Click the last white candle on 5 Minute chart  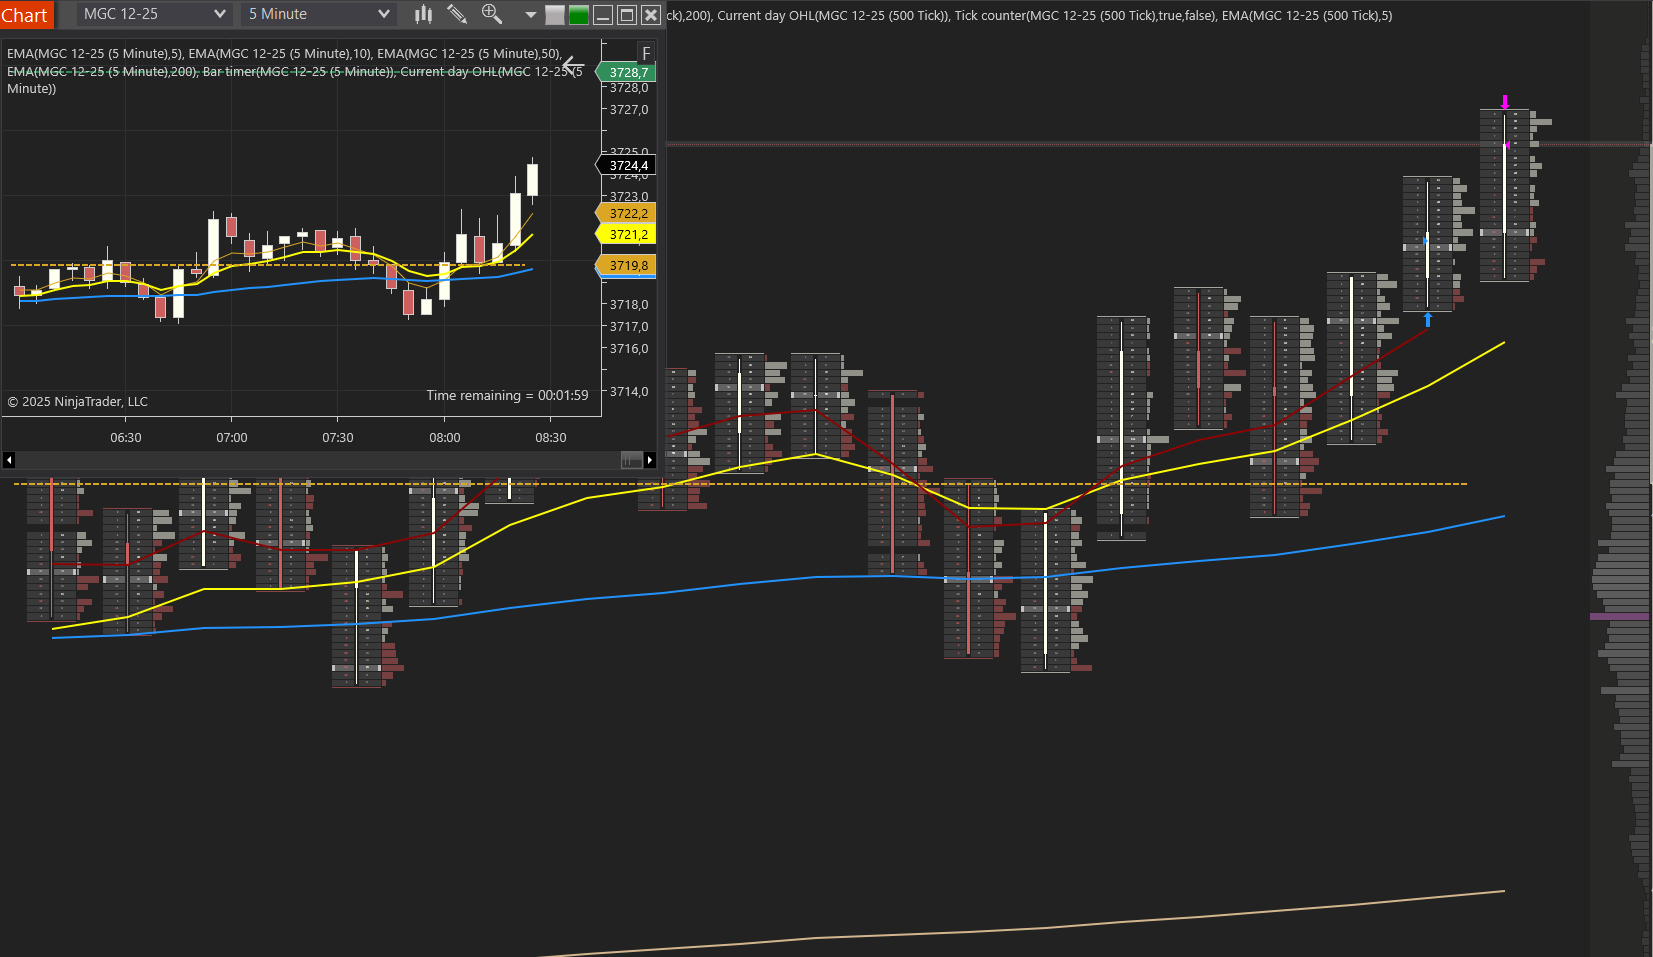[x=533, y=179]
